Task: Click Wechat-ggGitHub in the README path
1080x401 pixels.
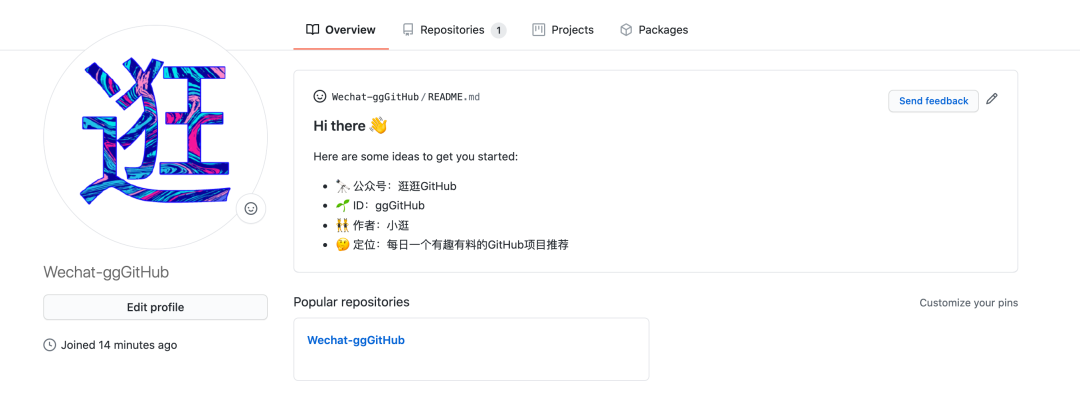Action: point(375,97)
